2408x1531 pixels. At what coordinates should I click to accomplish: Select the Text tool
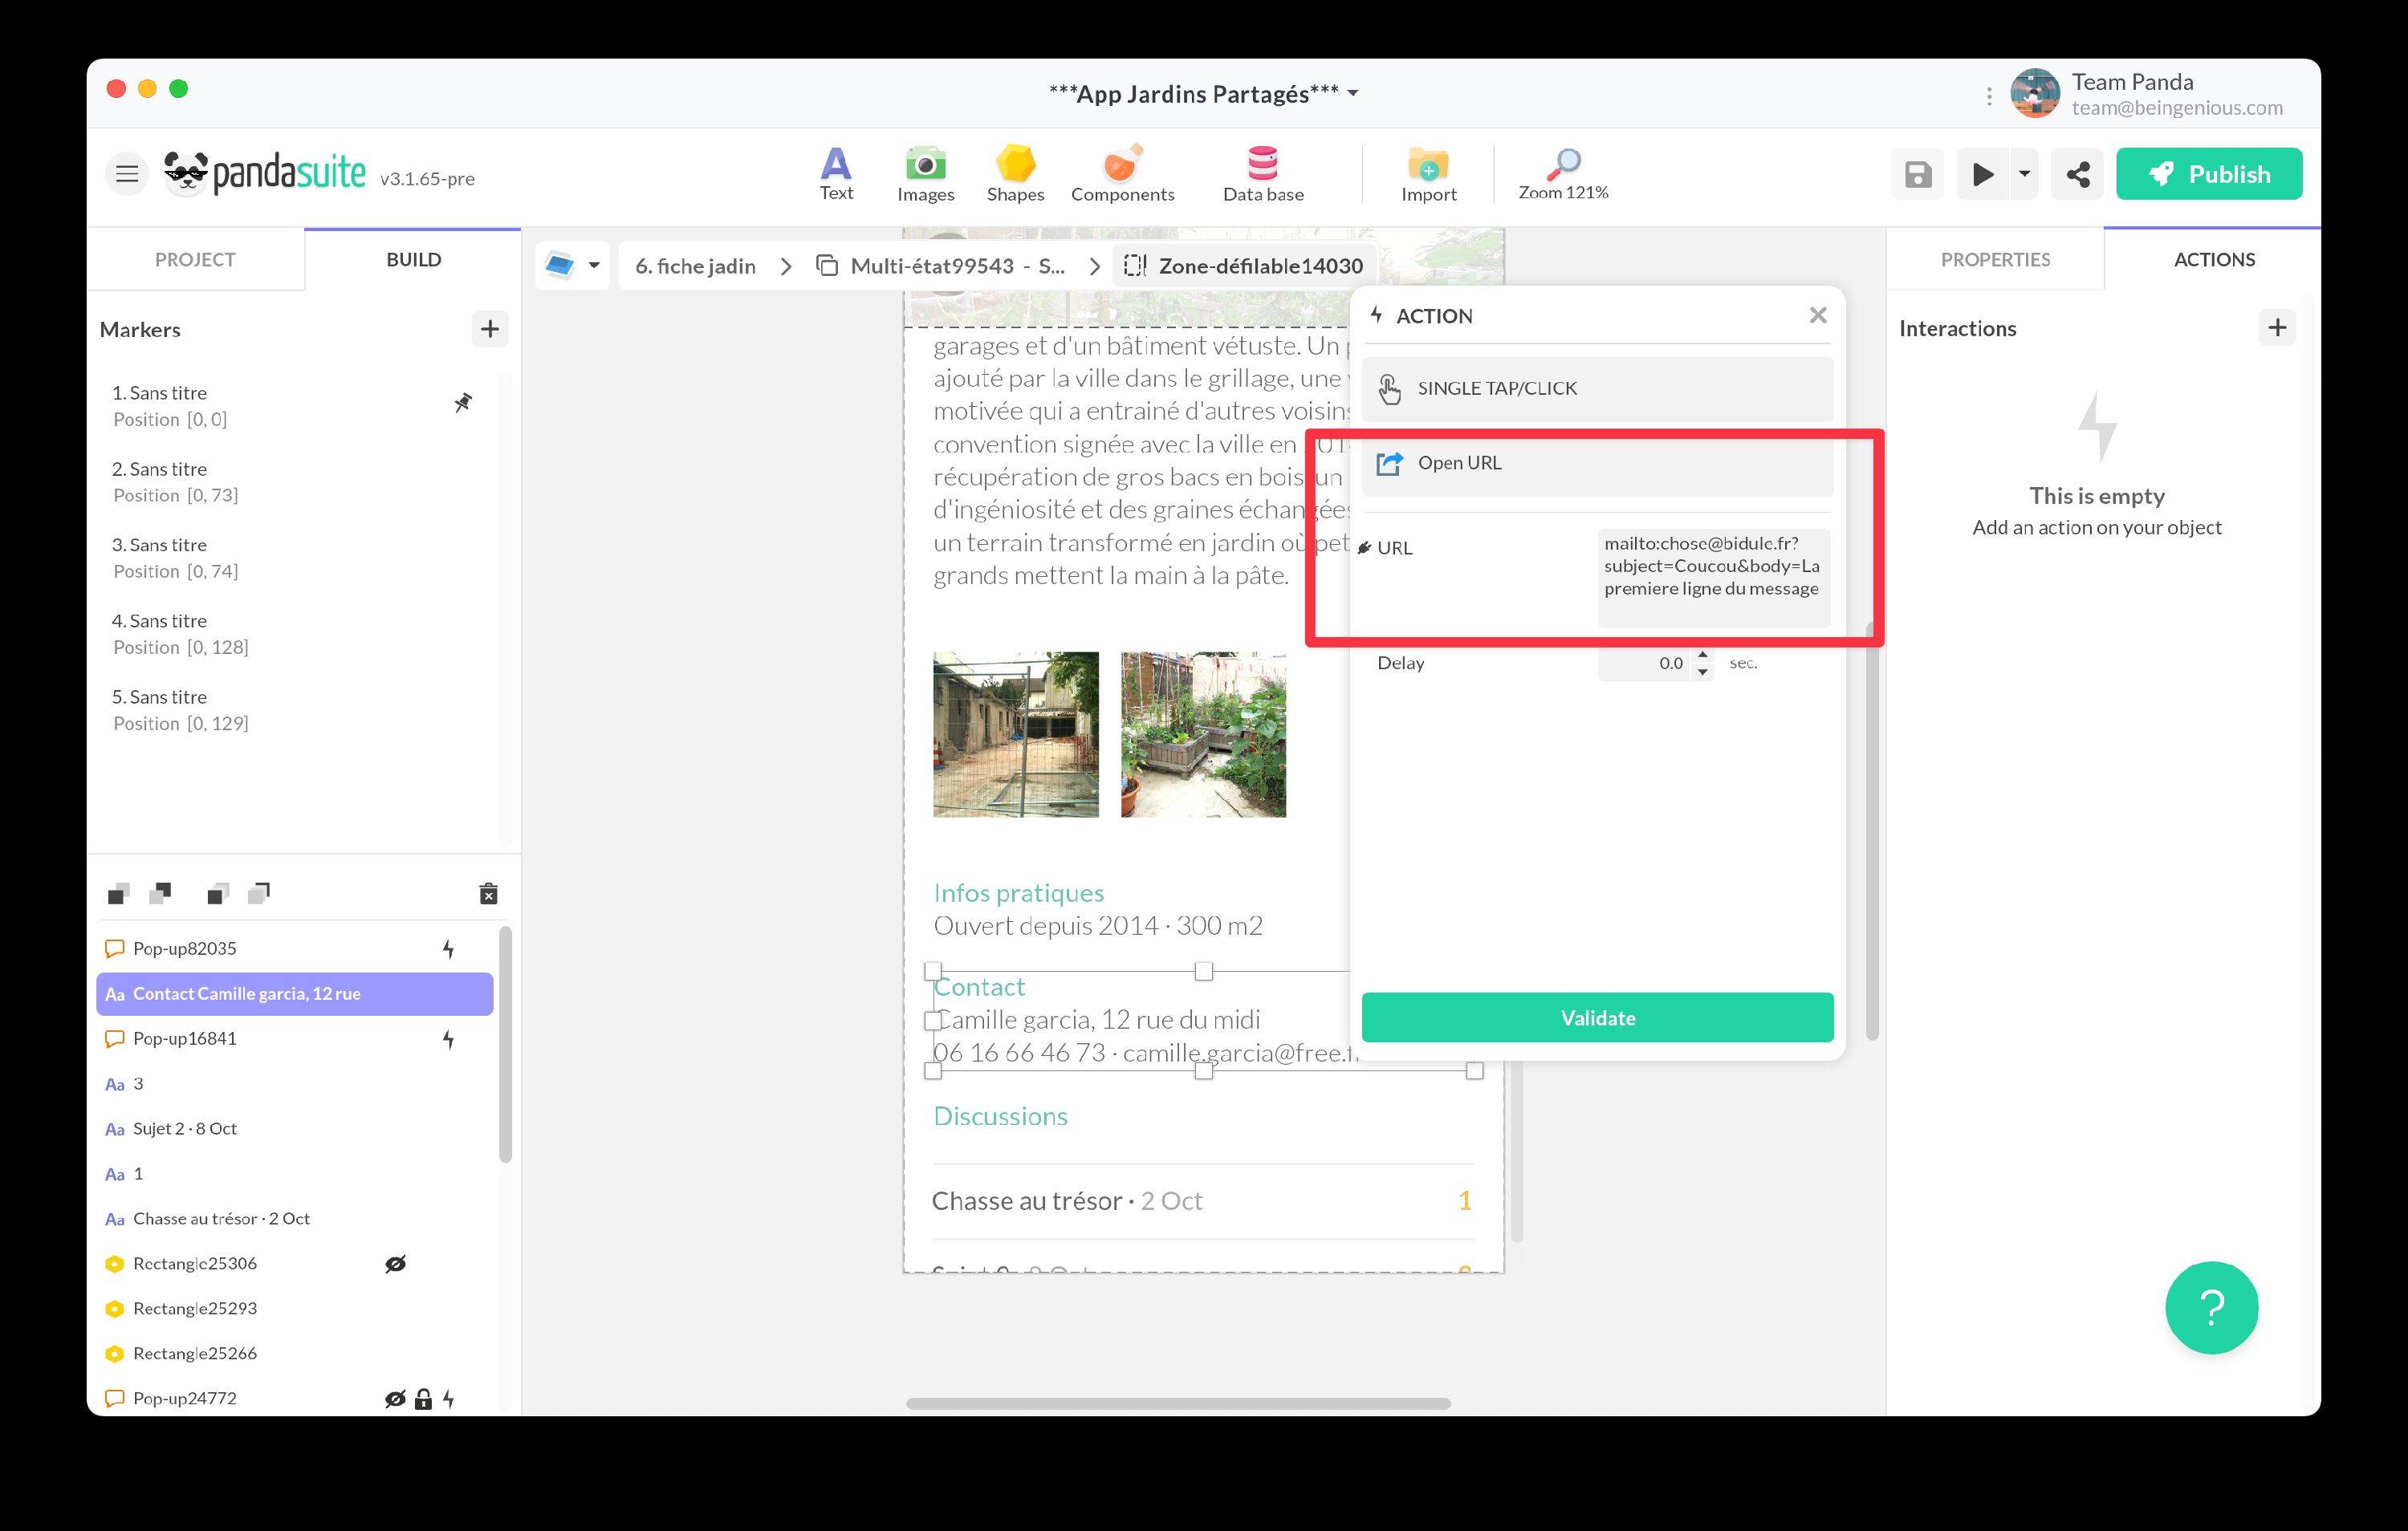836,172
